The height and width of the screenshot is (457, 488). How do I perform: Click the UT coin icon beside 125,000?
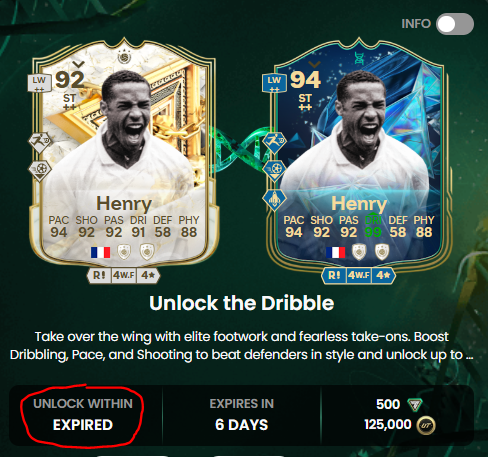tap(426, 425)
